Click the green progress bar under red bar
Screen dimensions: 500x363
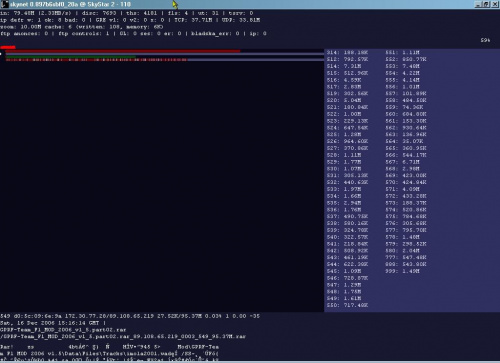pyautogui.click(x=71, y=57)
